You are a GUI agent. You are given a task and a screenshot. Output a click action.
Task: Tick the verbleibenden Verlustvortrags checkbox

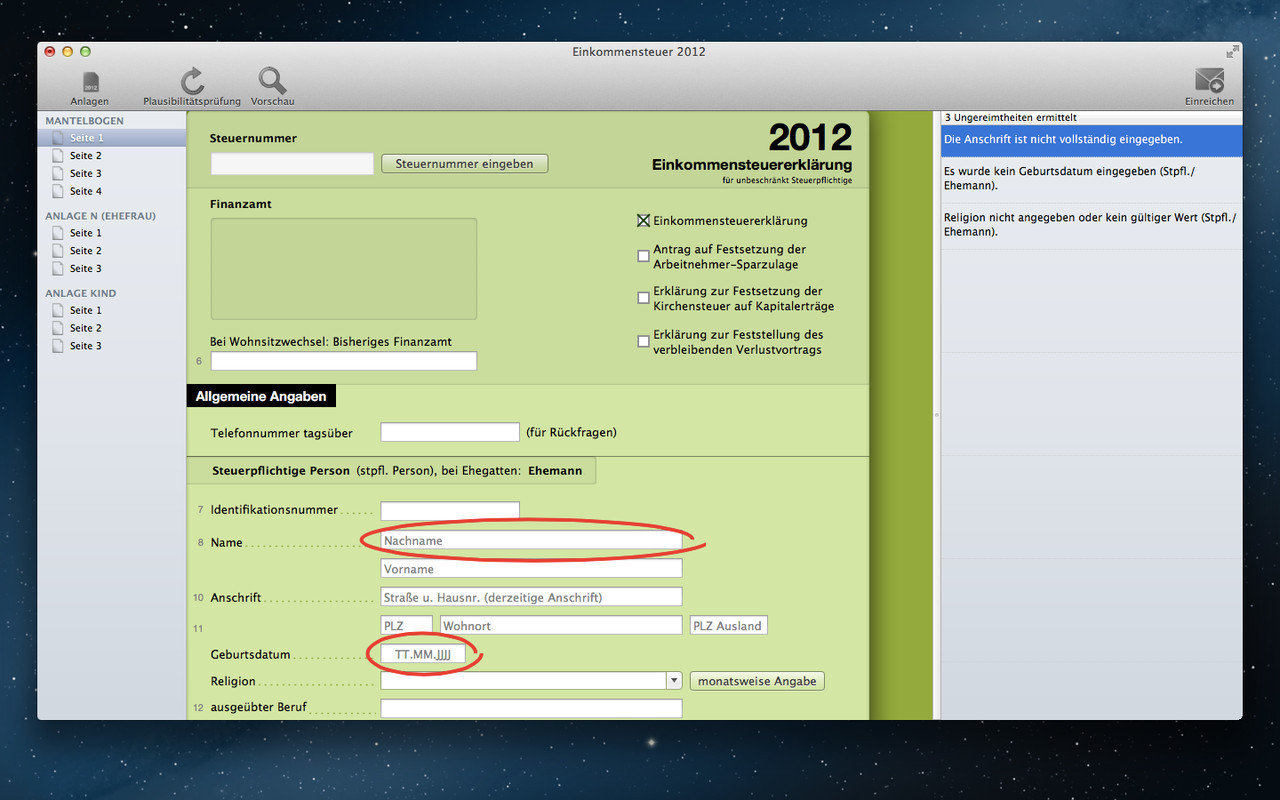[644, 341]
